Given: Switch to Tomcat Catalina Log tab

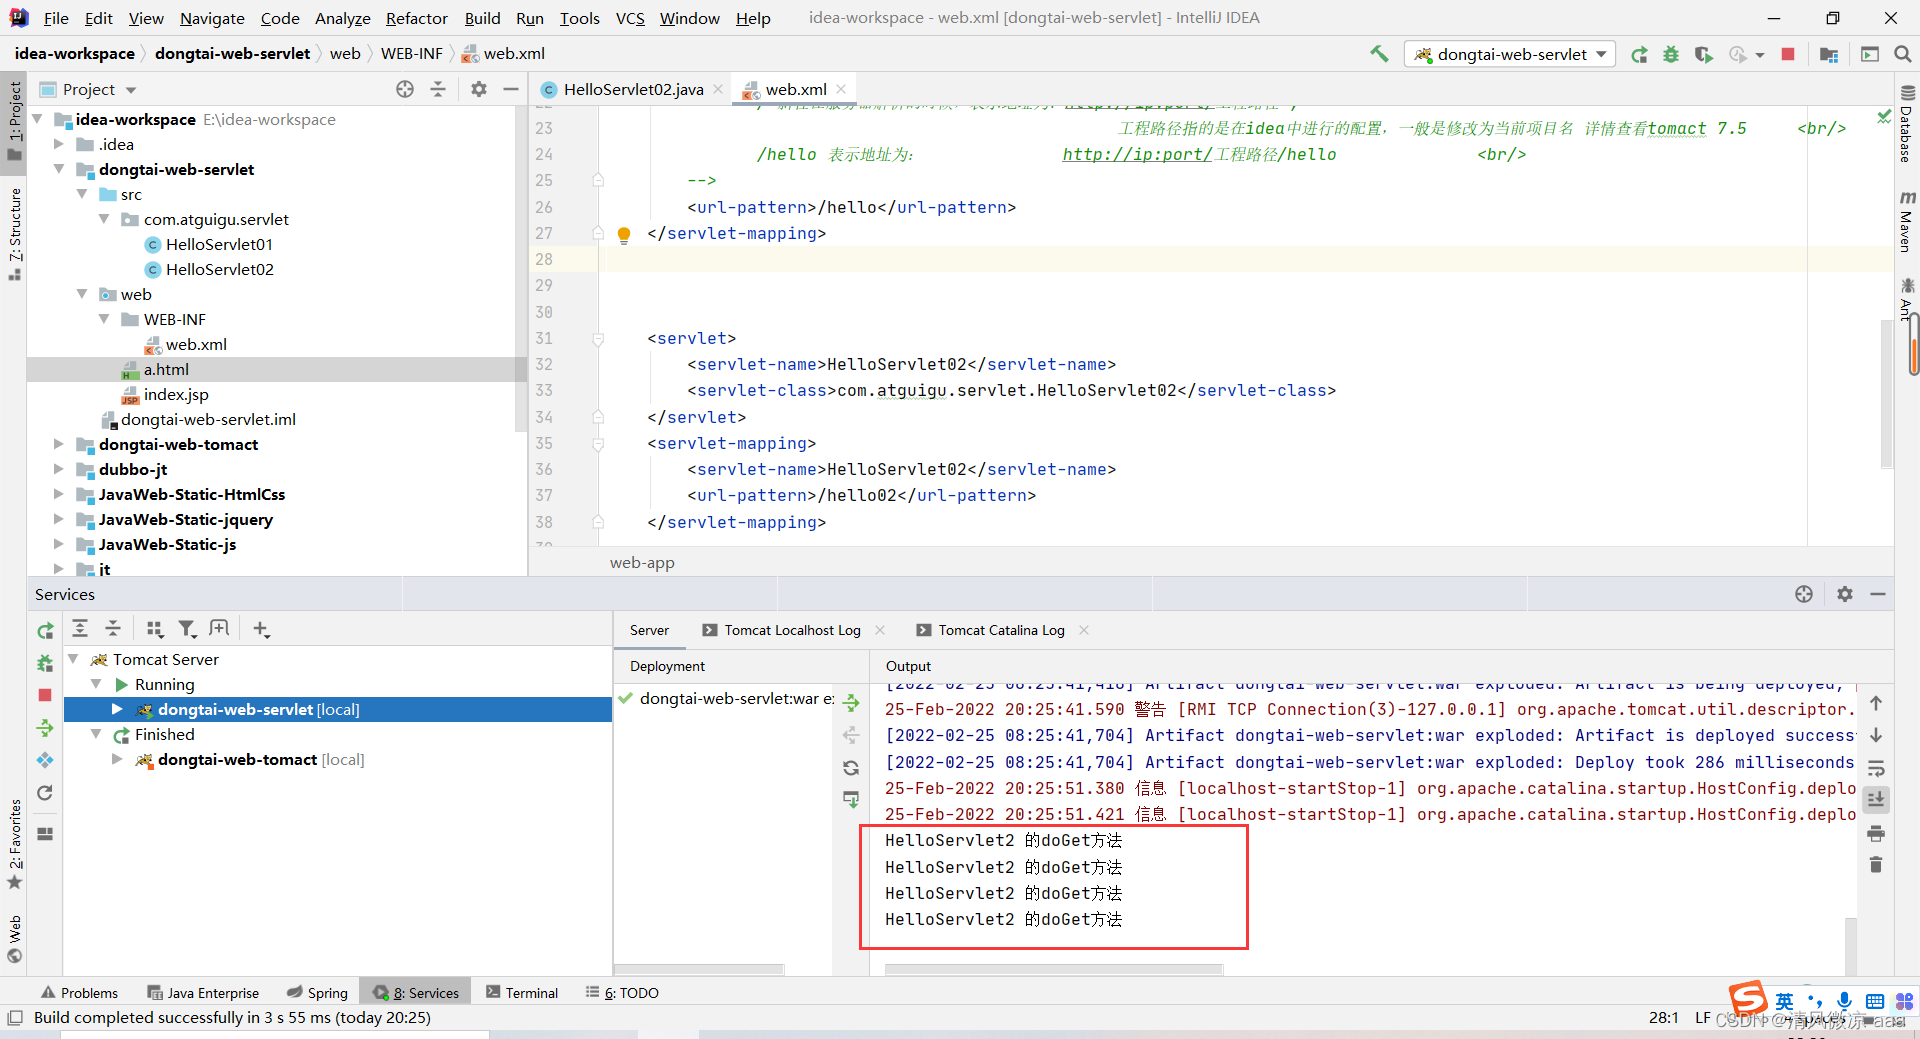Looking at the screenshot, I should [1001, 630].
